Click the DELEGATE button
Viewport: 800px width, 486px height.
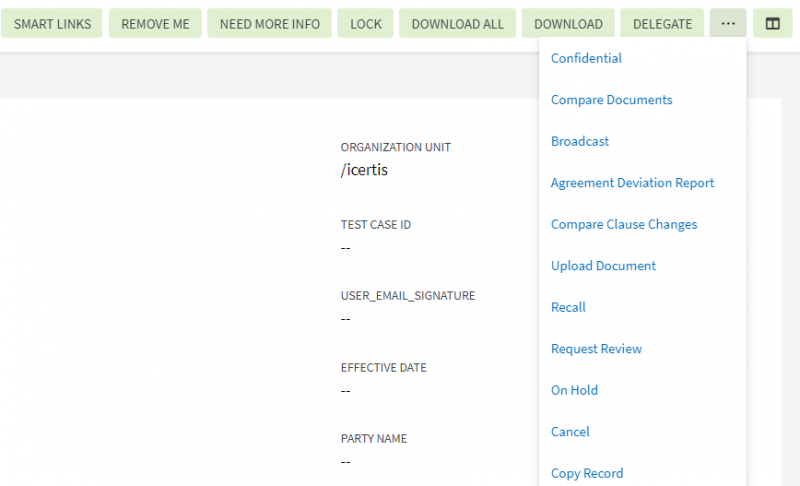point(662,24)
